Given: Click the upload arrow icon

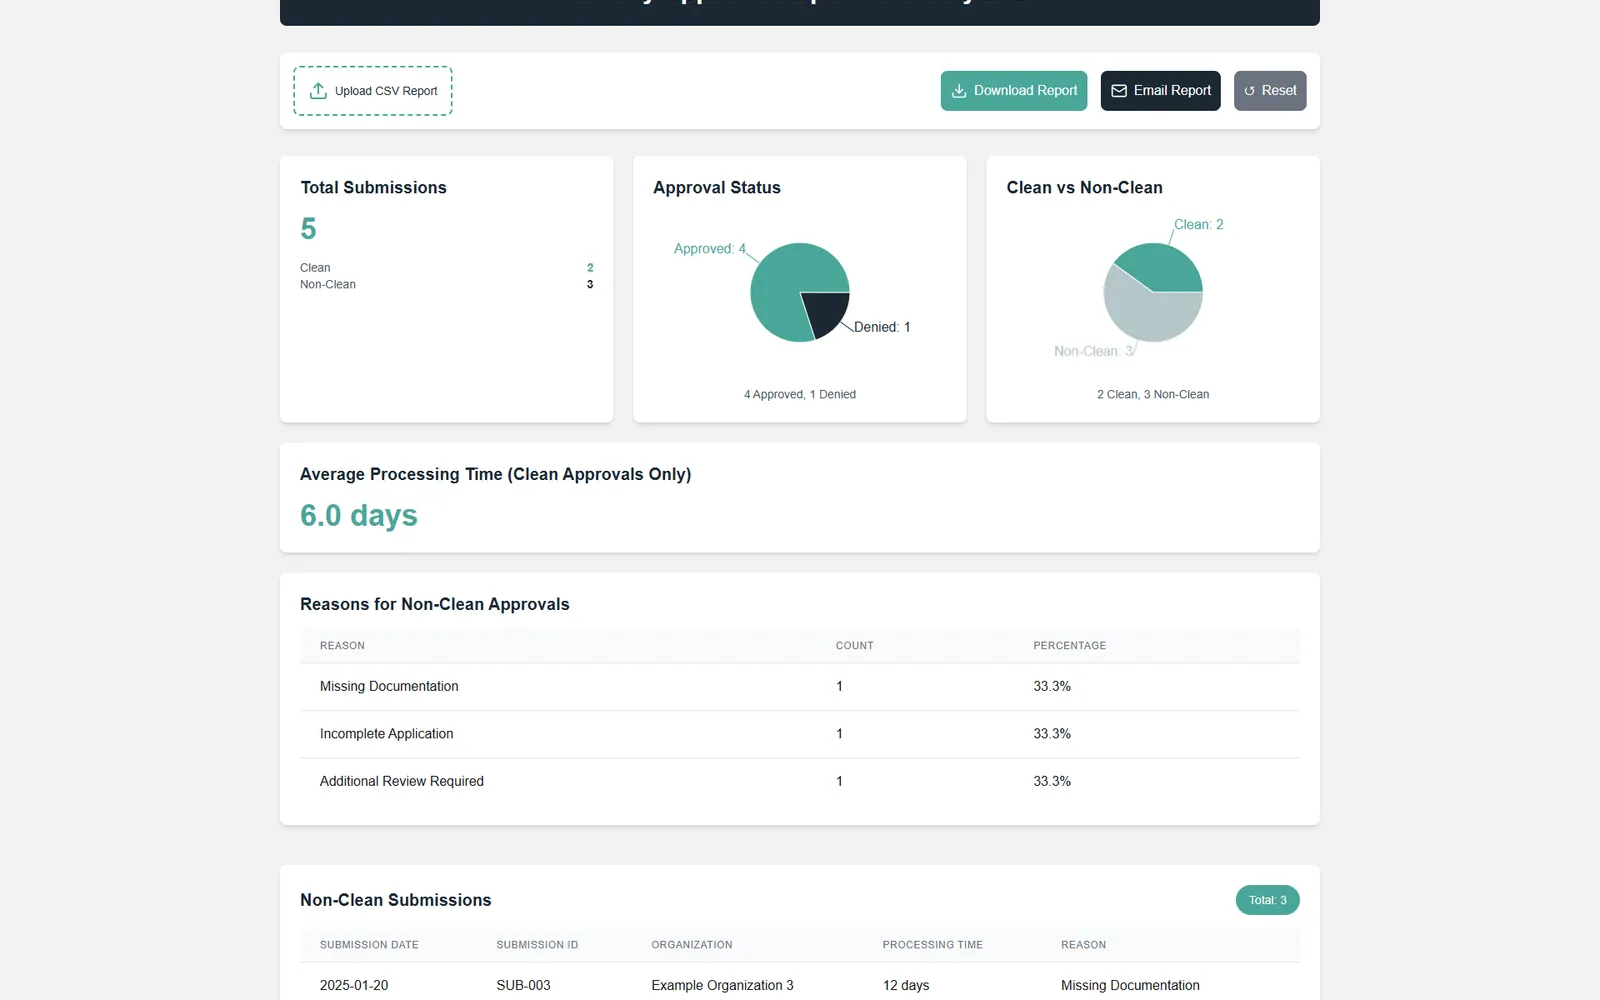Looking at the screenshot, I should (318, 91).
